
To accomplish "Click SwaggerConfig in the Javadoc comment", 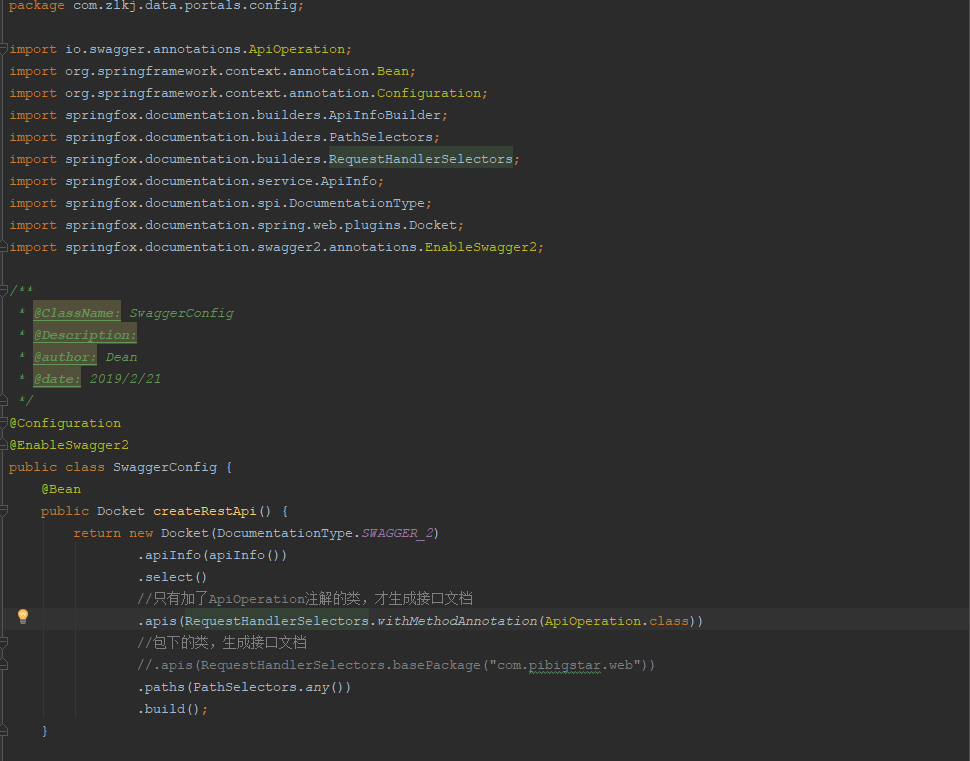I will pyautogui.click(x=181, y=313).
